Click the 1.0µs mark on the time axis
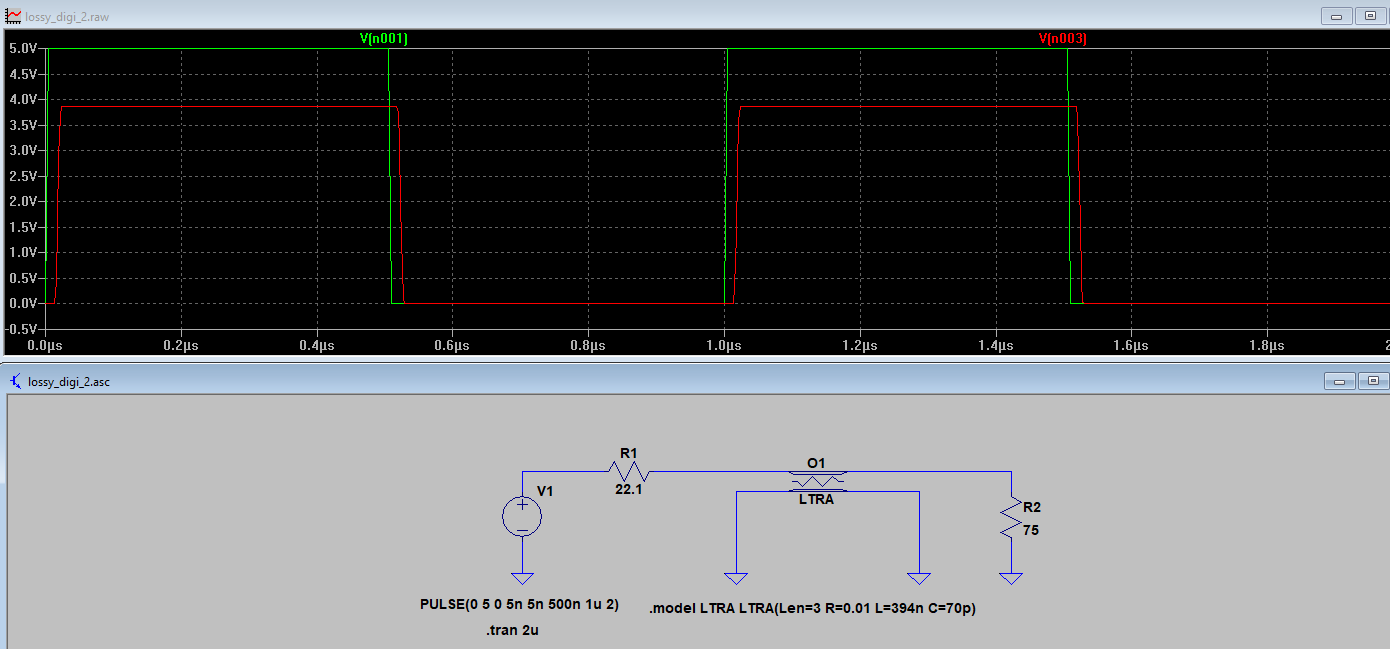 pyautogui.click(x=724, y=345)
